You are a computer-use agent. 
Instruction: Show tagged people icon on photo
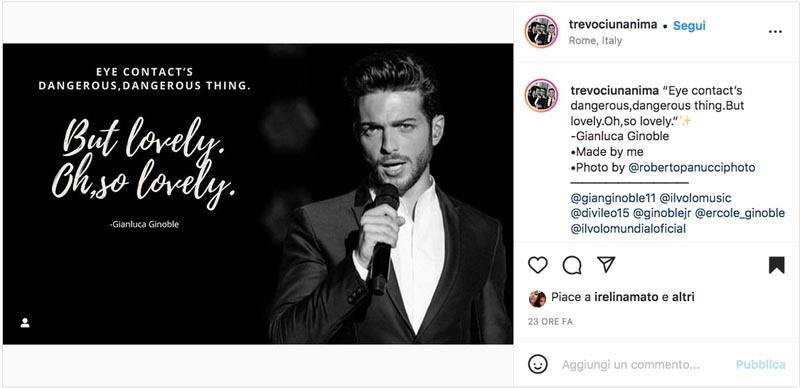(x=25, y=323)
